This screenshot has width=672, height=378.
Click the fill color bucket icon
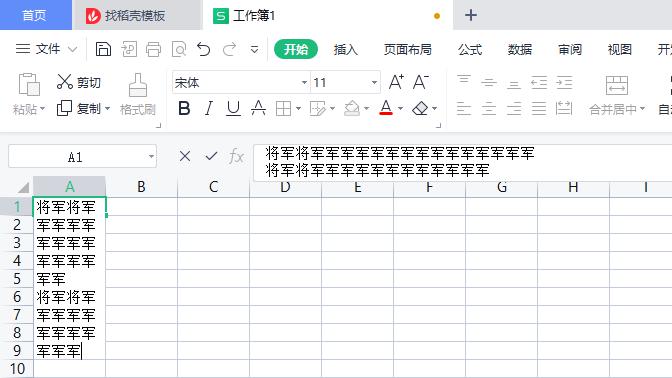coord(352,108)
